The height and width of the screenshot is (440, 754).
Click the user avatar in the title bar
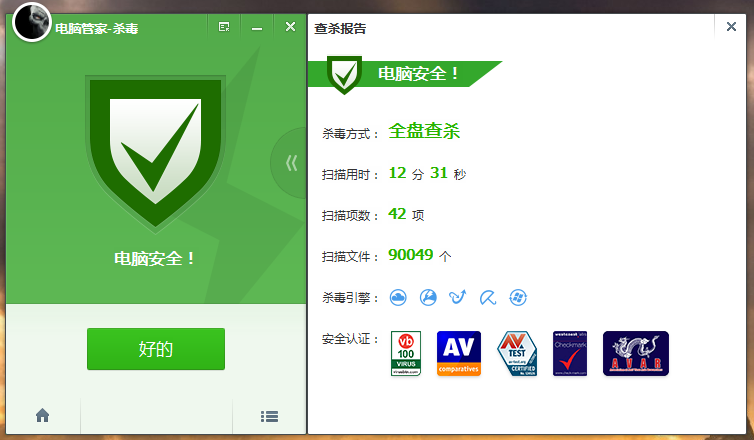[32, 22]
